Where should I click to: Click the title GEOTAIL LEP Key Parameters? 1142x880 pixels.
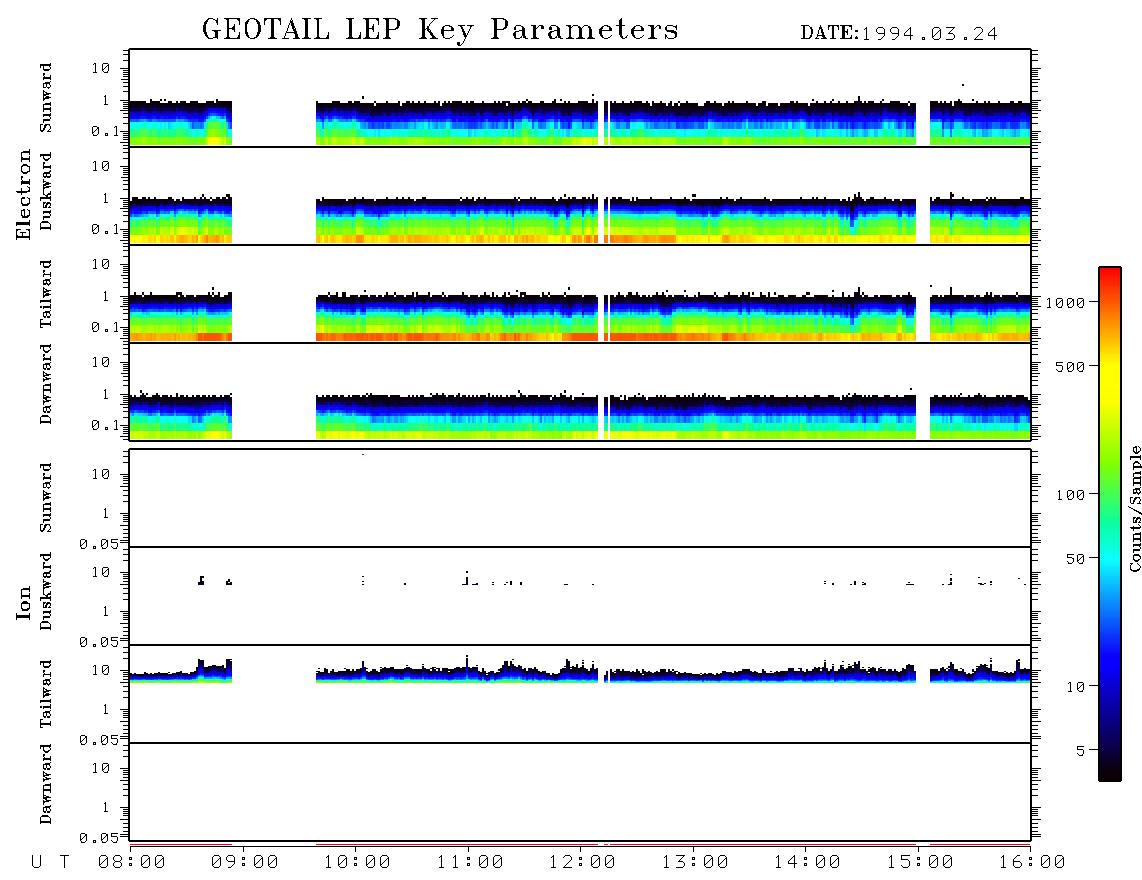(x=440, y=30)
